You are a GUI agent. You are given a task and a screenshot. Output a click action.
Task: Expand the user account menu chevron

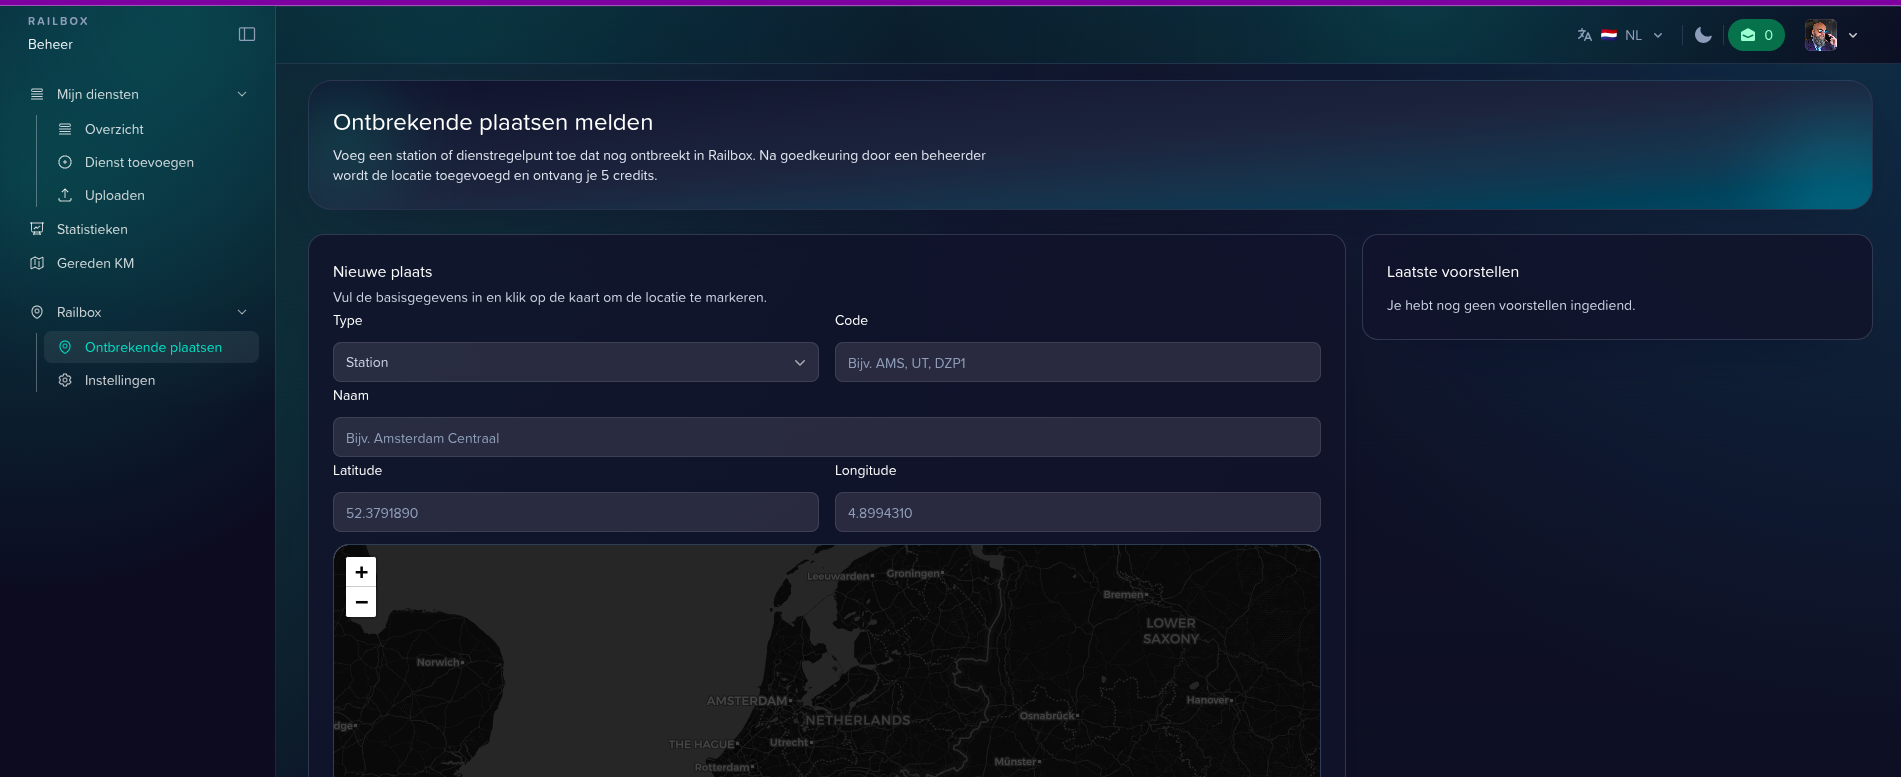[x=1853, y=35]
